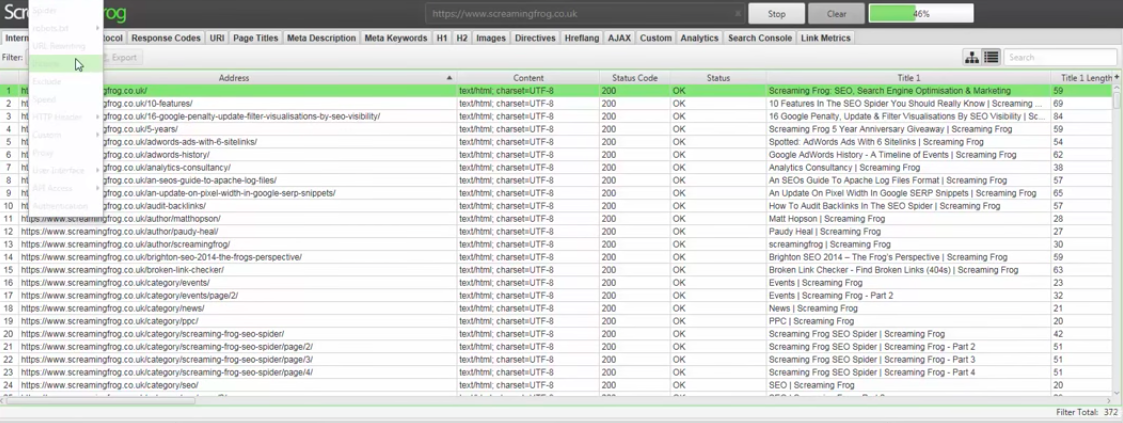Expand the User Interface submenu
Viewport: 1123px width, 423px height.
pos(65,170)
